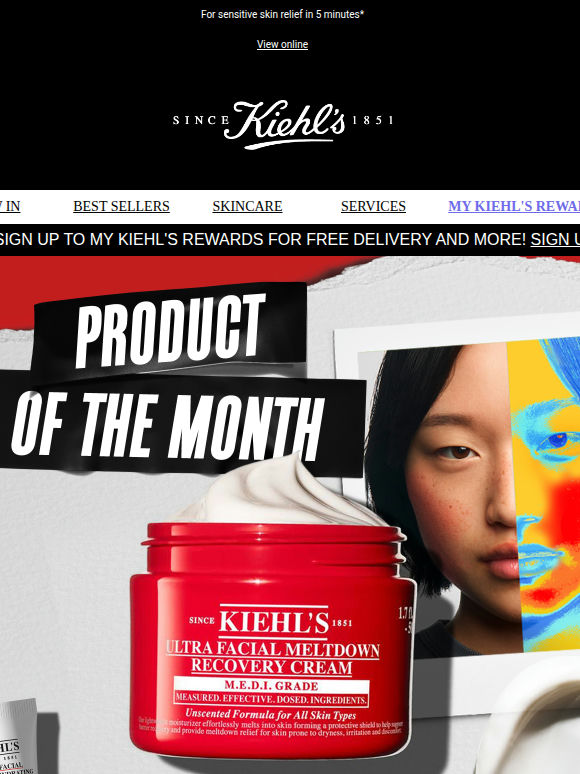Screen dimensions: 580x774
Task: Select the red Ultra Facial Meltdown jar
Action: 272,640
